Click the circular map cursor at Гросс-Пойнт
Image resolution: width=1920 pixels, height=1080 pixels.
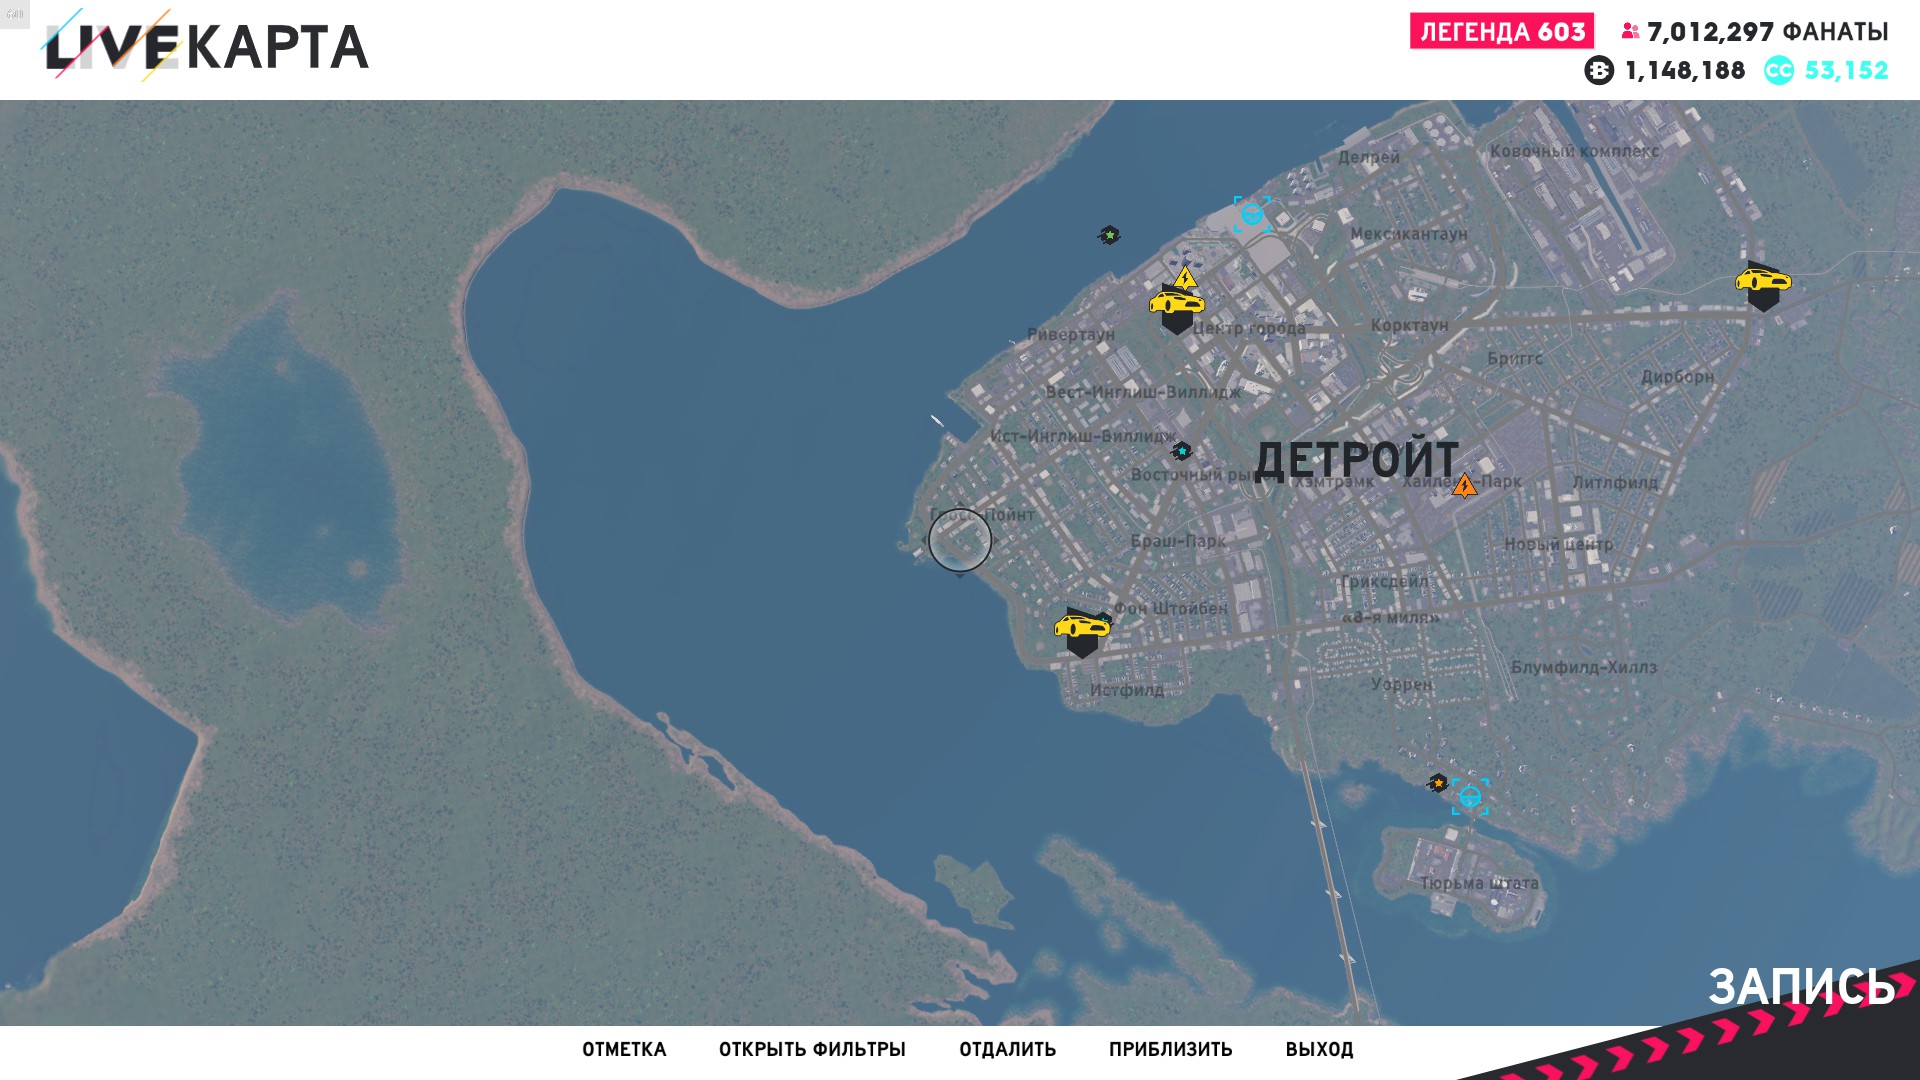coord(960,540)
